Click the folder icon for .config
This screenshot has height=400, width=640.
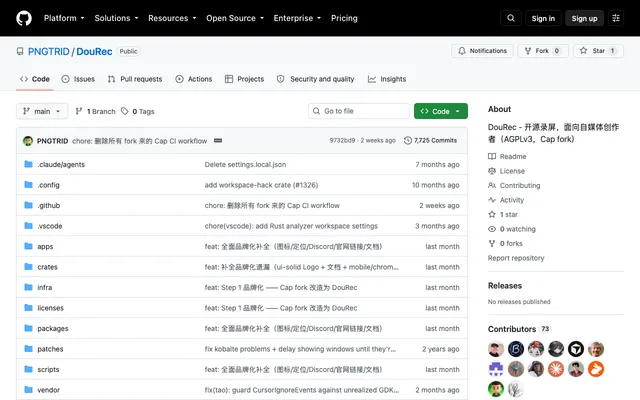click(x=28, y=184)
